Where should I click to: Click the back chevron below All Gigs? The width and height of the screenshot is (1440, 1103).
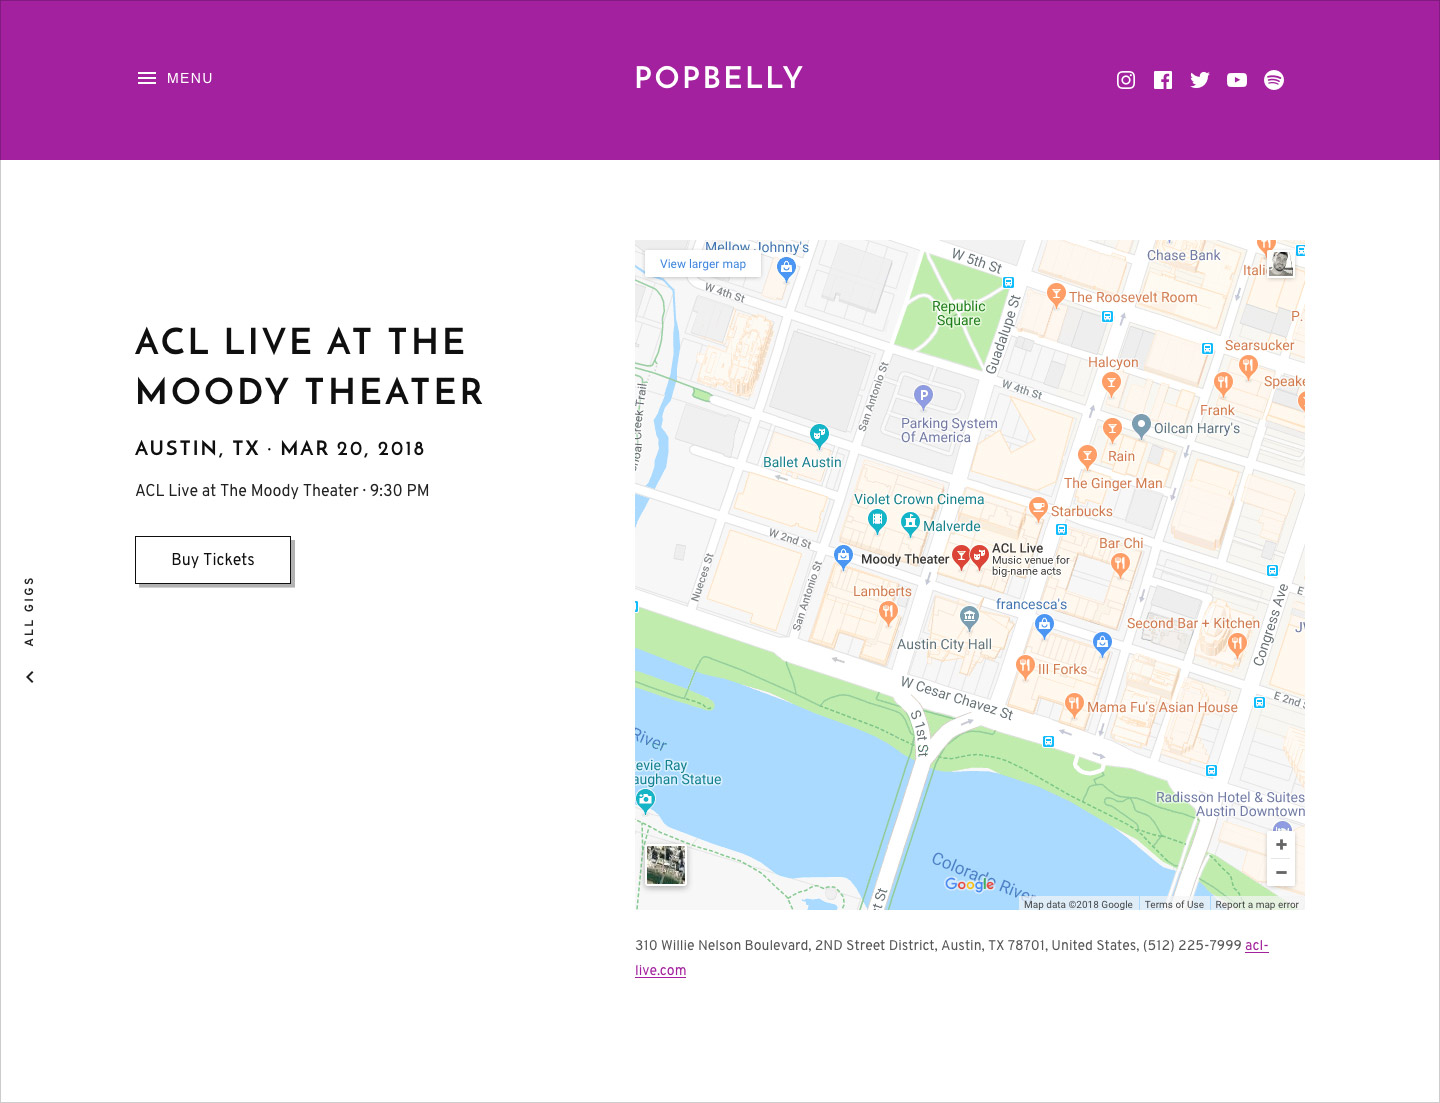coord(30,677)
